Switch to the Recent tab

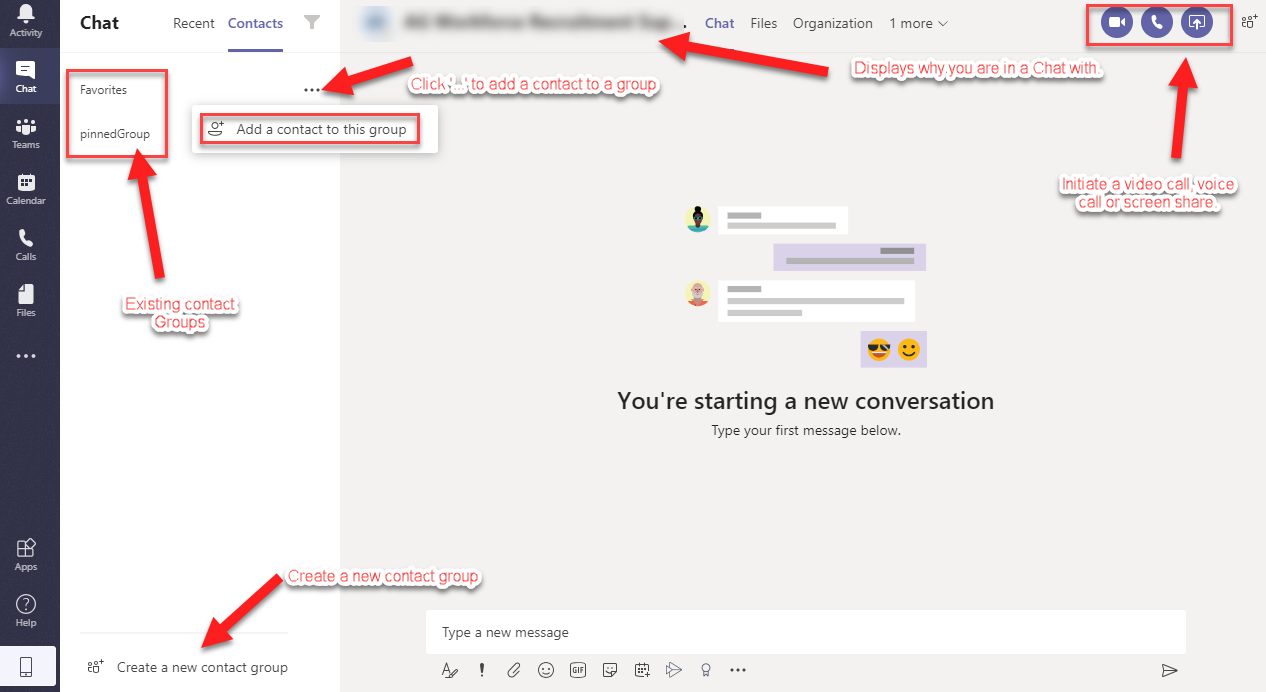[x=194, y=24]
